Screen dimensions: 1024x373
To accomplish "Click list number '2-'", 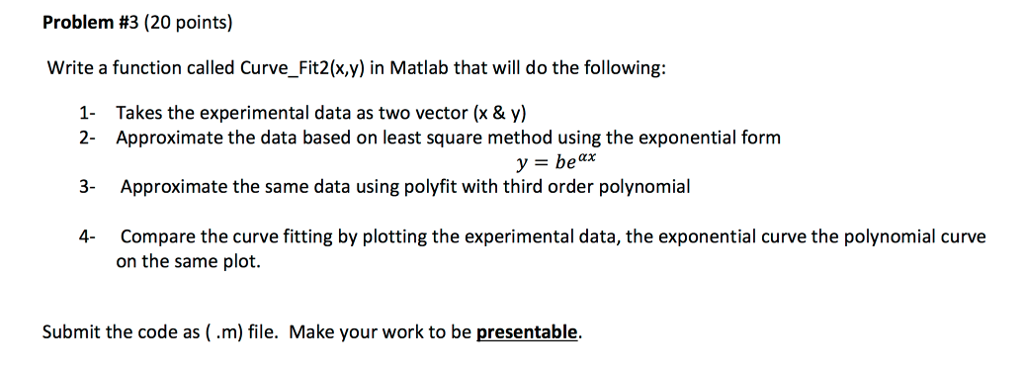I will [x=88, y=138].
